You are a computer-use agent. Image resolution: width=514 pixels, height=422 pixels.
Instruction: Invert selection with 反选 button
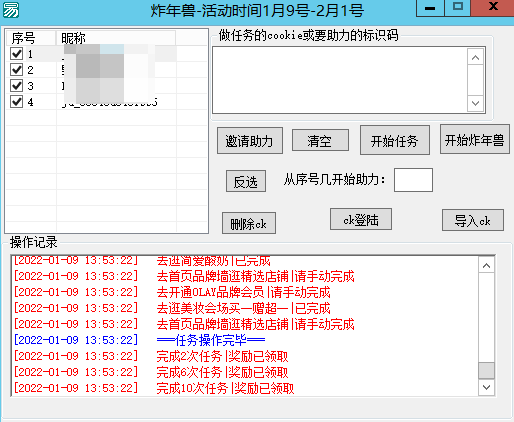pyautogui.click(x=246, y=181)
